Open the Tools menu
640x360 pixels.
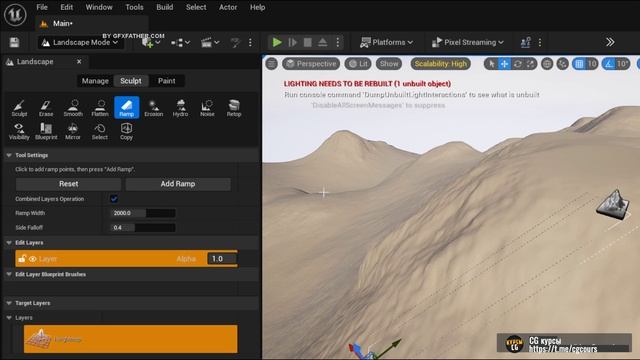click(x=134, y=7)
